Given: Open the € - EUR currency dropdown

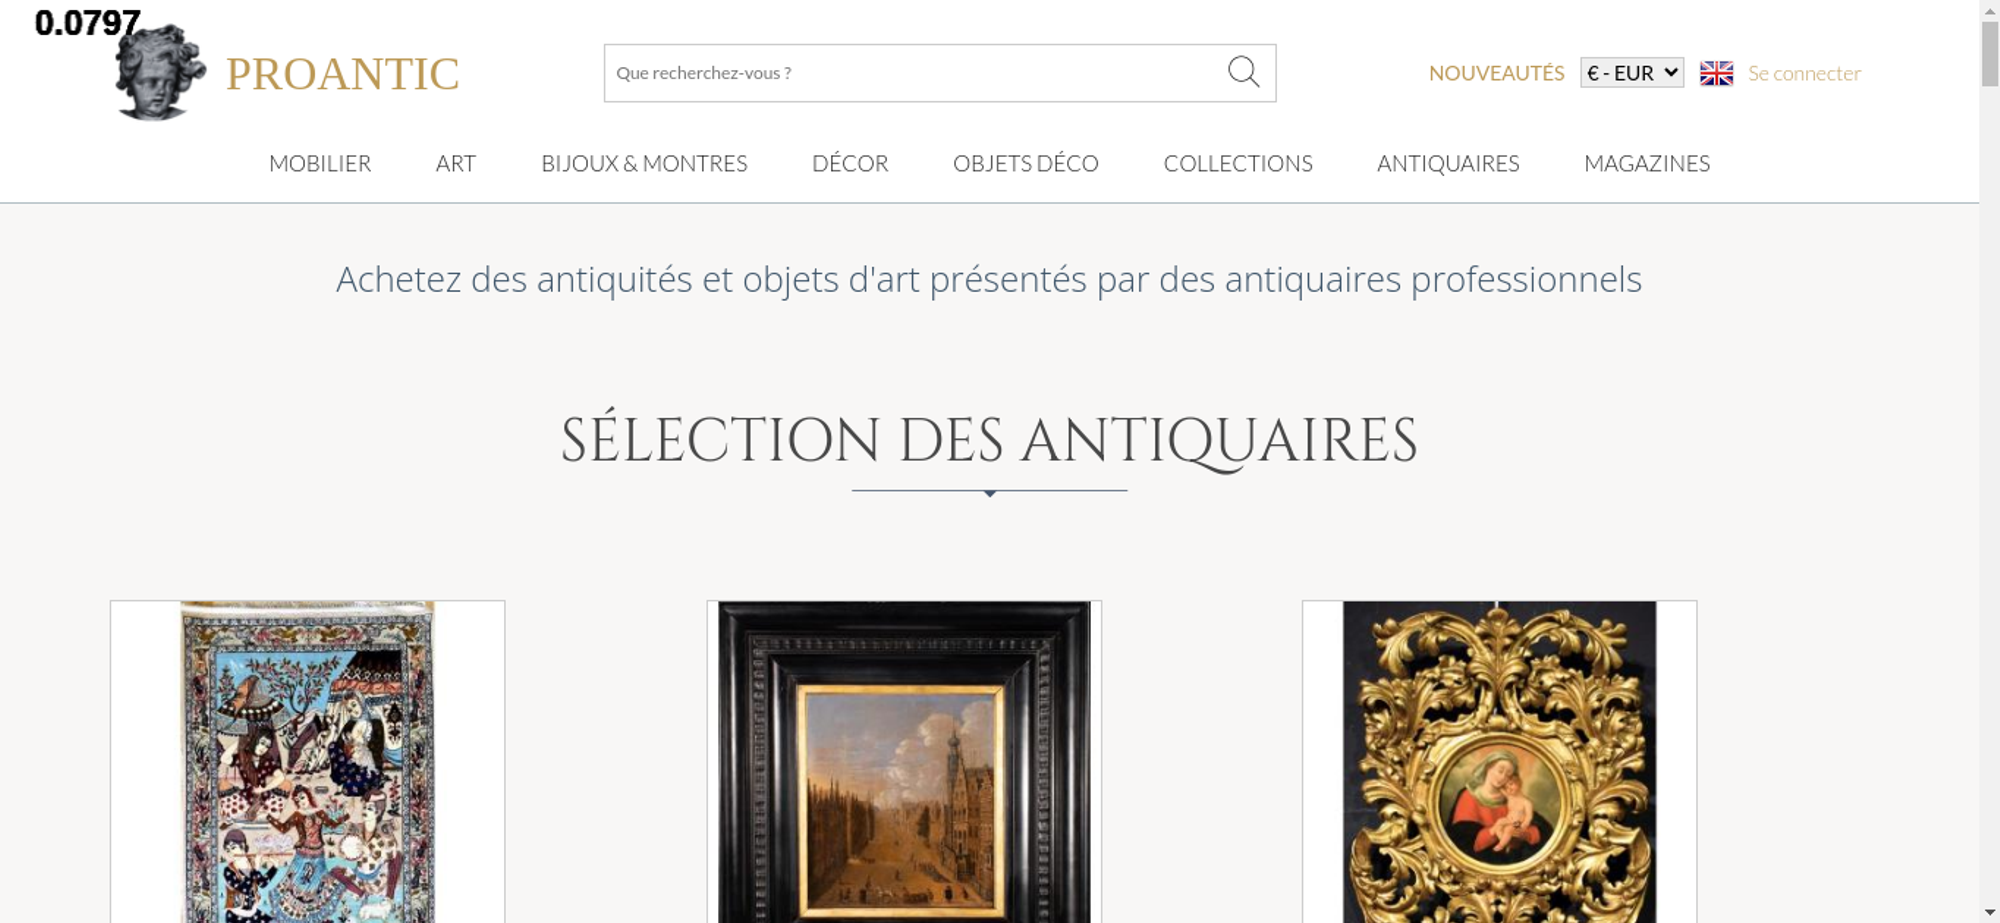Looking at the screenshot, I should click(1632, 73).
